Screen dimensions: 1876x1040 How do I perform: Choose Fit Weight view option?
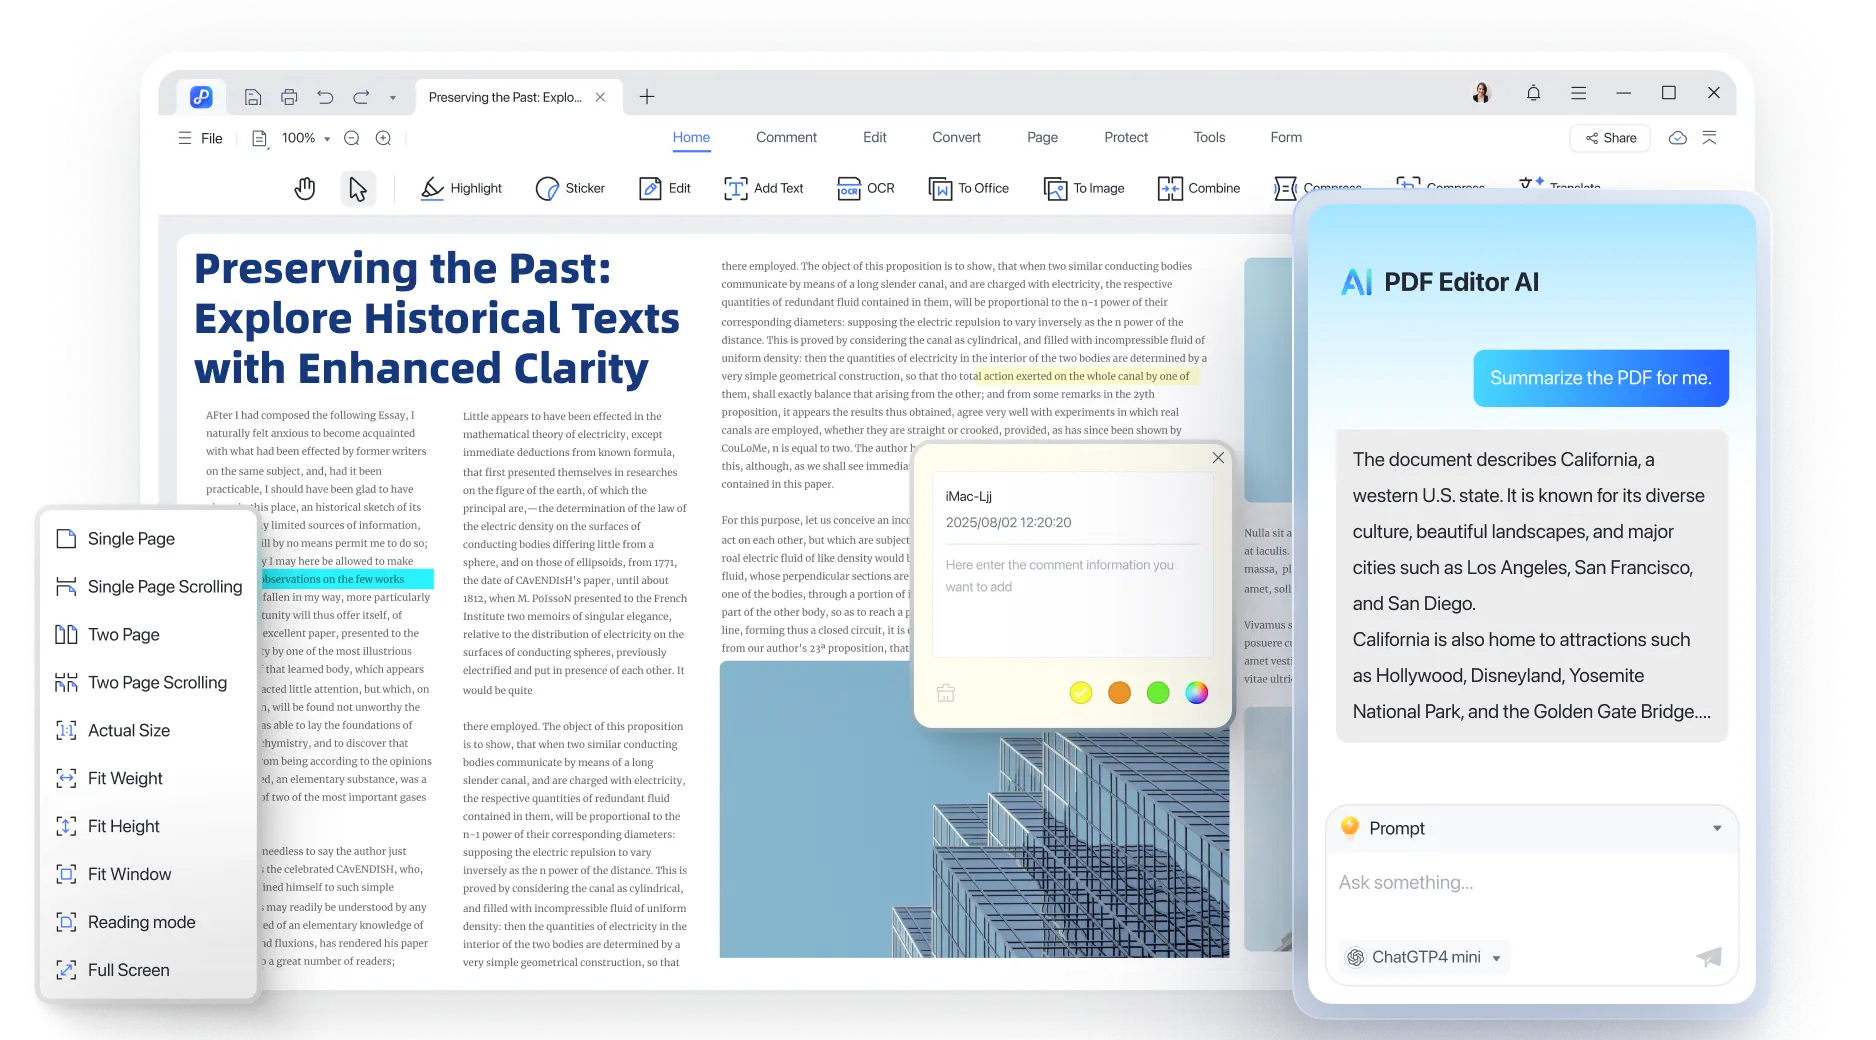pyautogui.click(x=150, y=779)
